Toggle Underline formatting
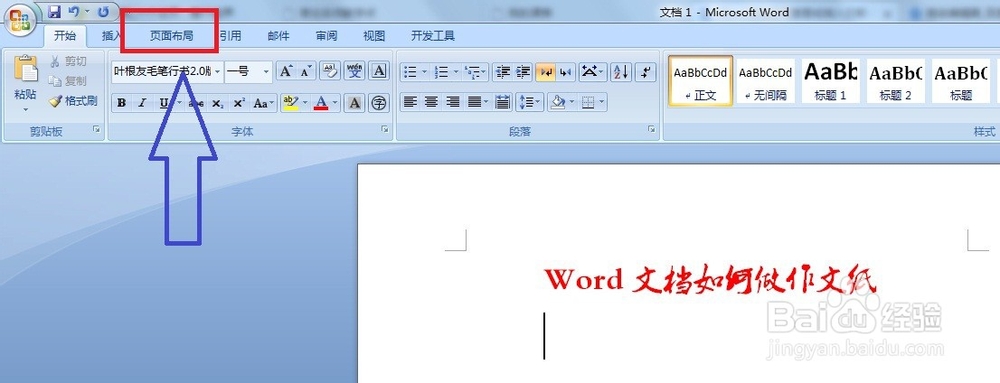Image resolution: width=1000 pixels, height=383 pixels. click(x=163, y=103)
